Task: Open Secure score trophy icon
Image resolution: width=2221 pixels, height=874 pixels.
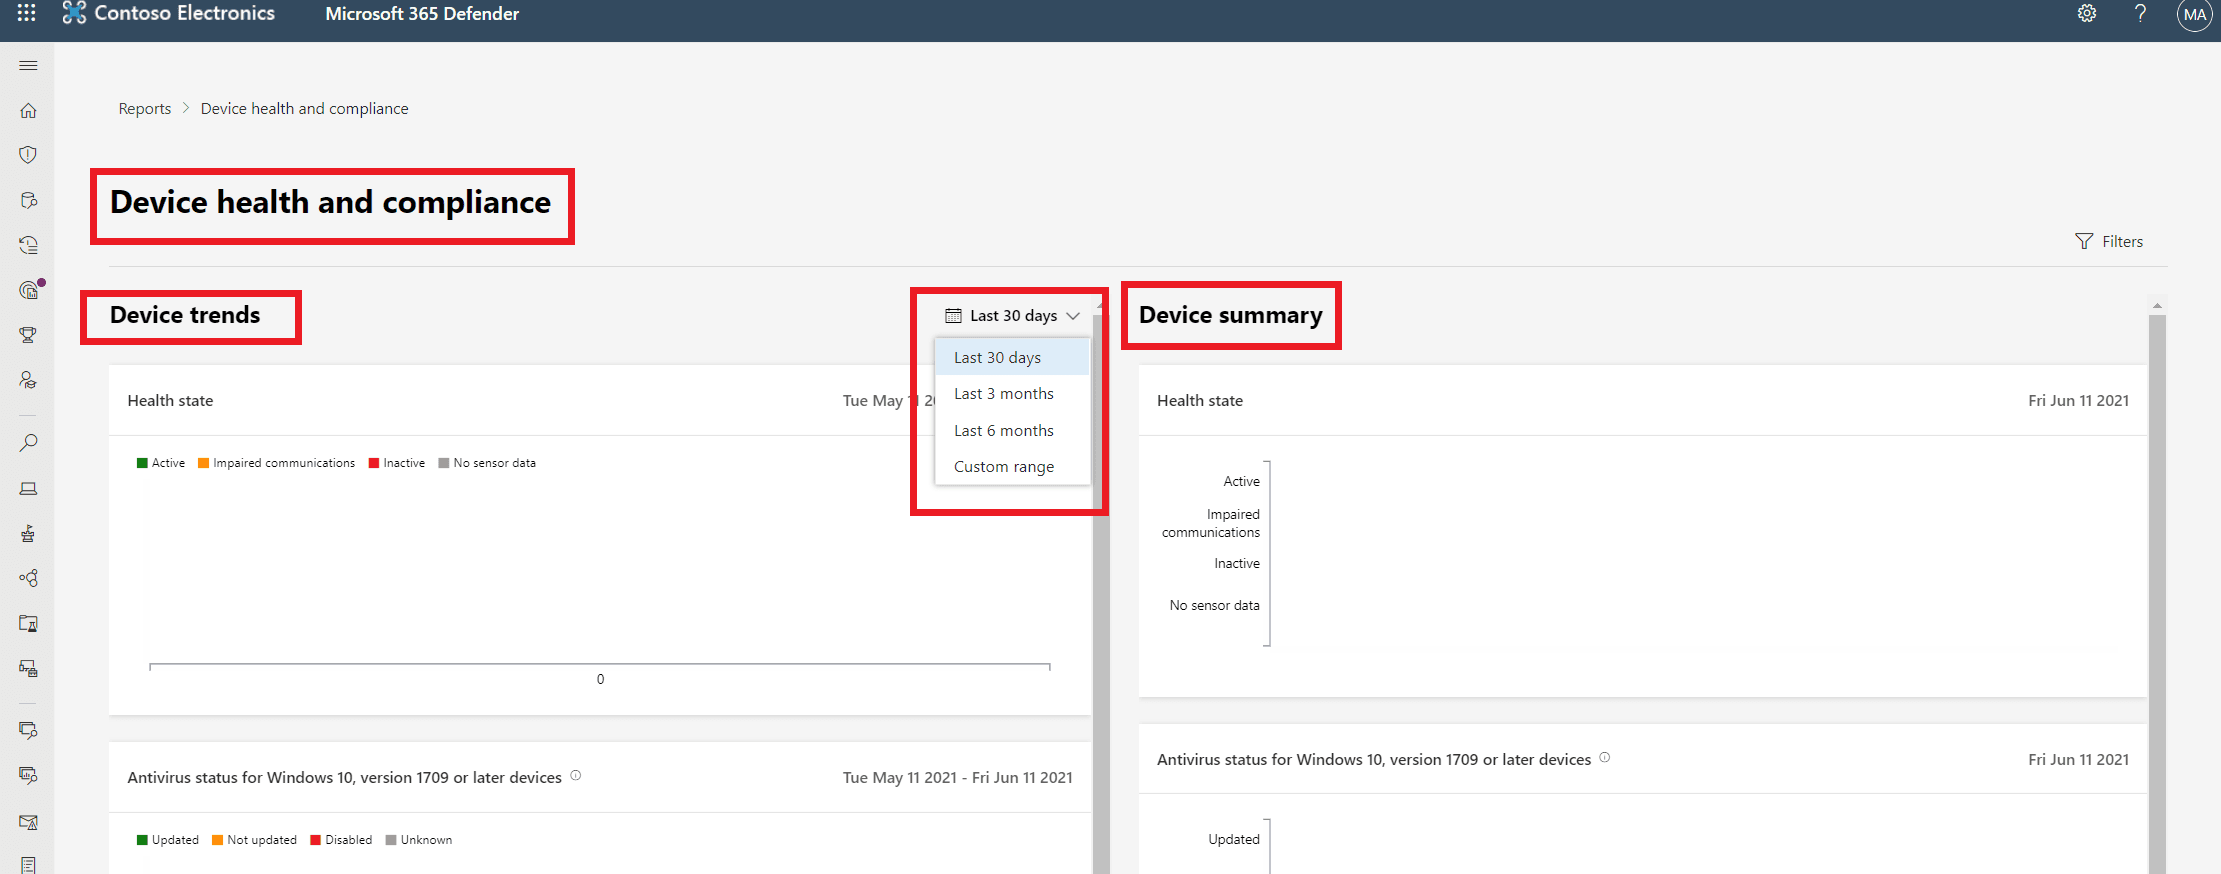Action: tap(28, 335)
